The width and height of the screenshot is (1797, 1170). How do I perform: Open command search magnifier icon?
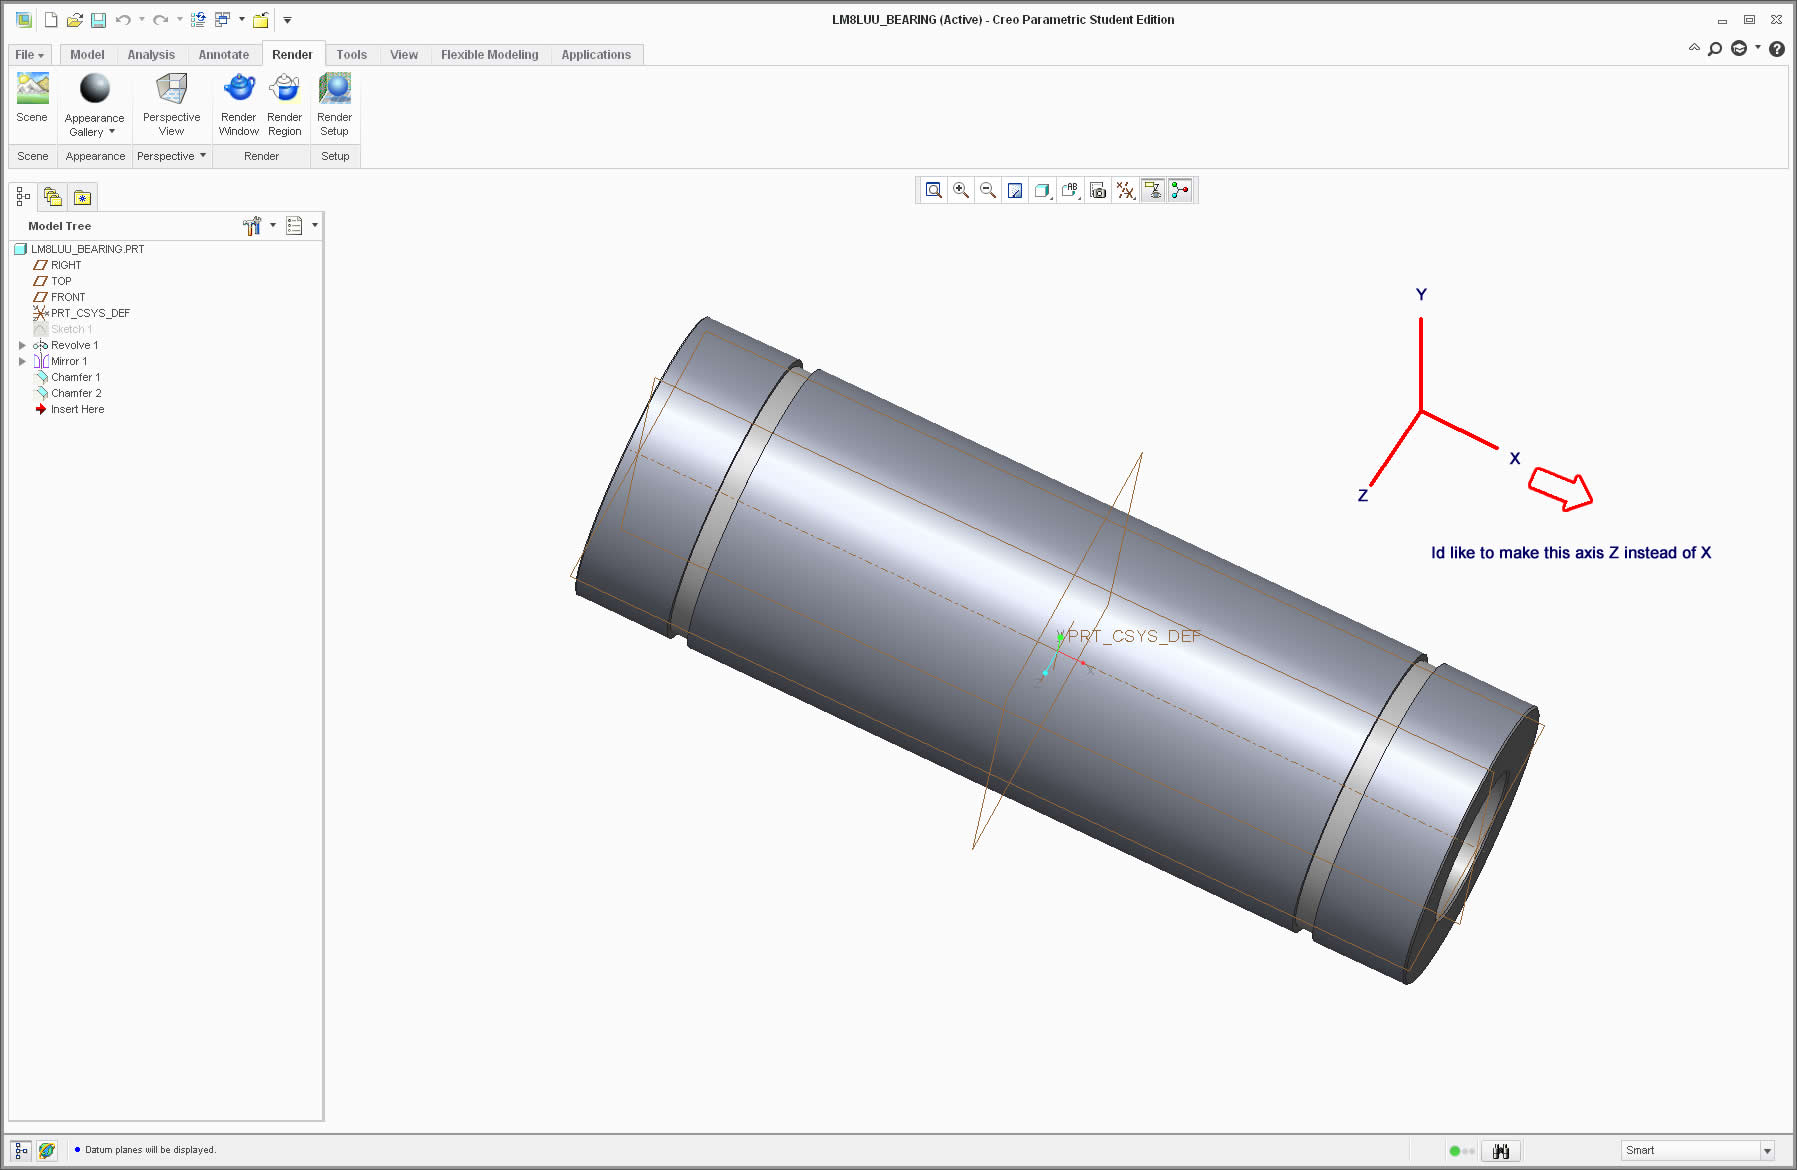coord(1715,48)
